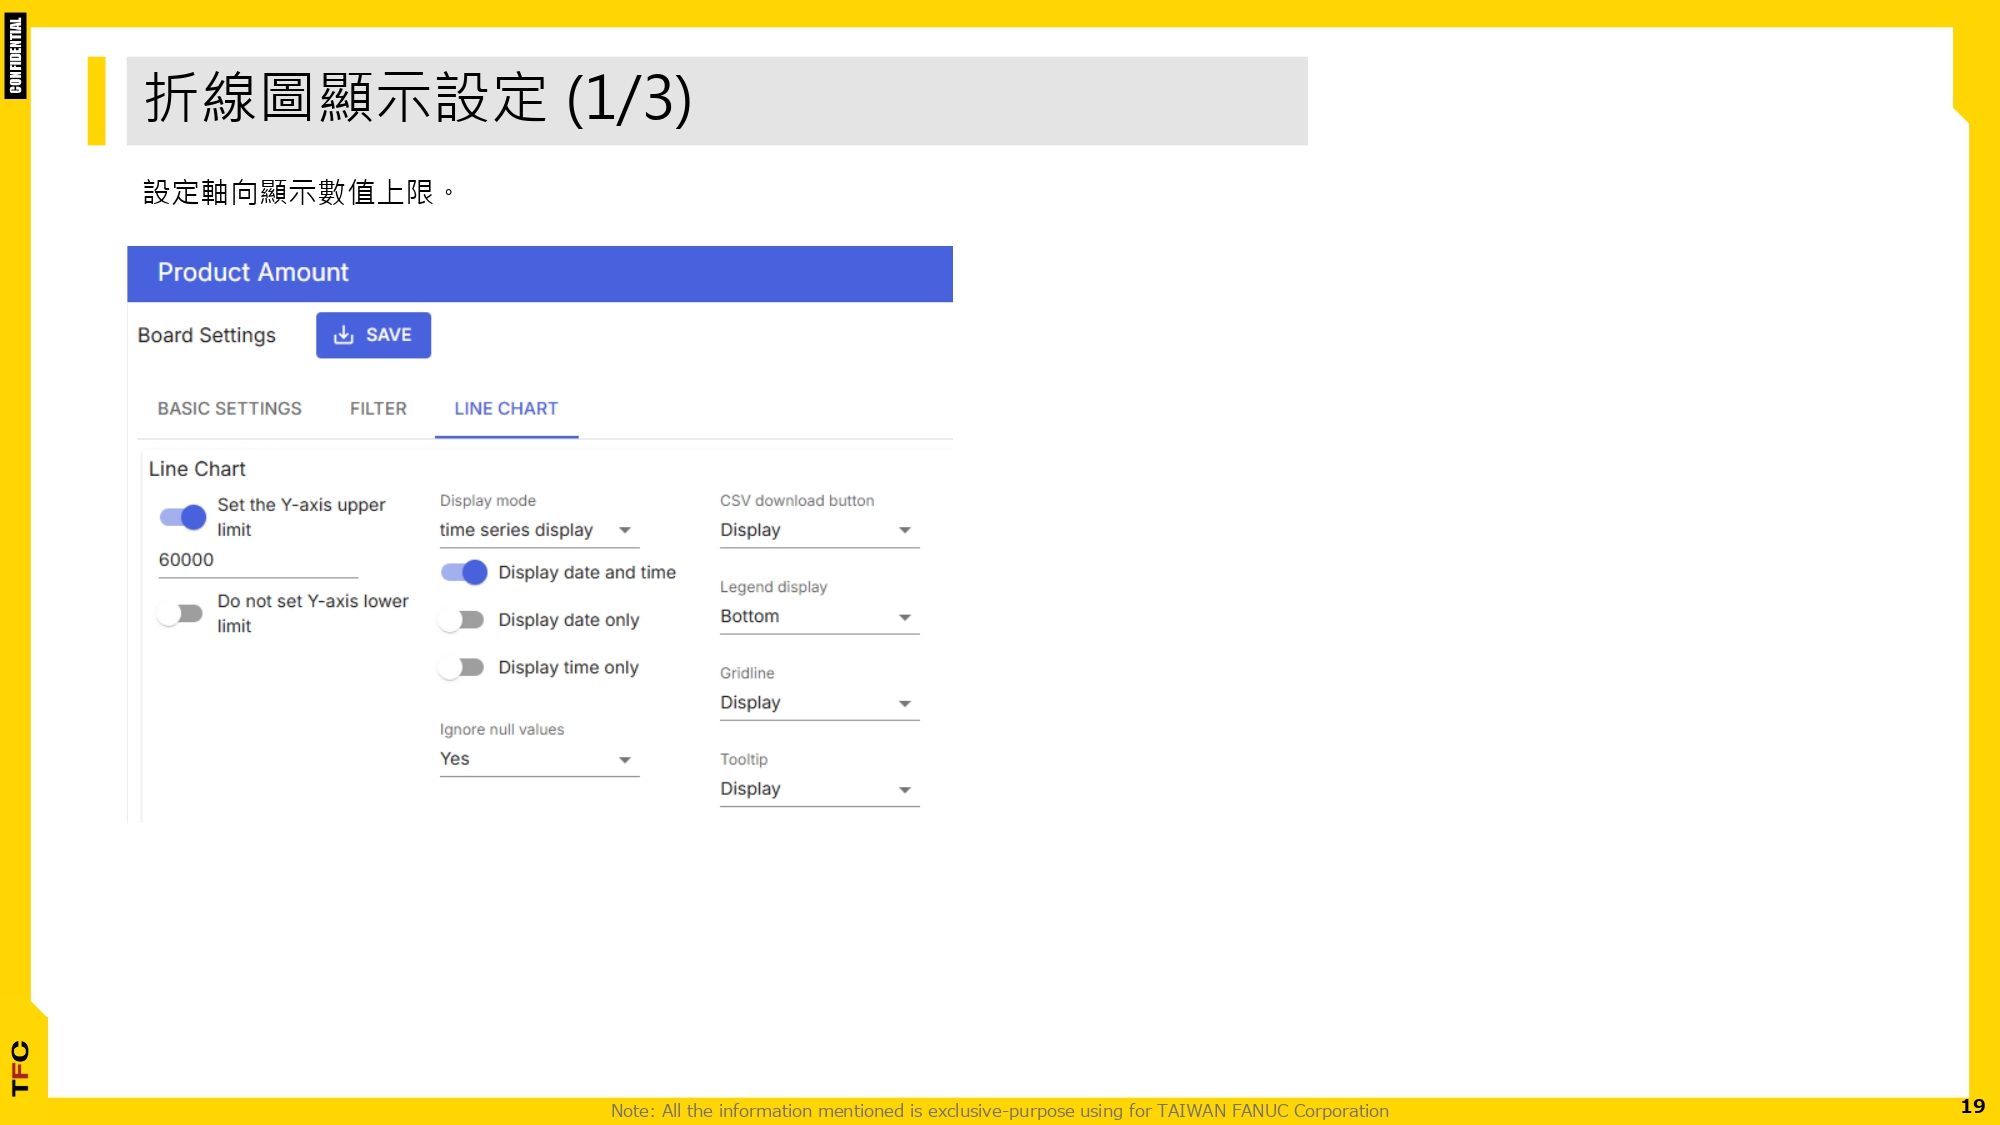The image size is (2000, 1125).
Task: Click the TFC logo at bottom left
Action: click(x=19, y=1068)
